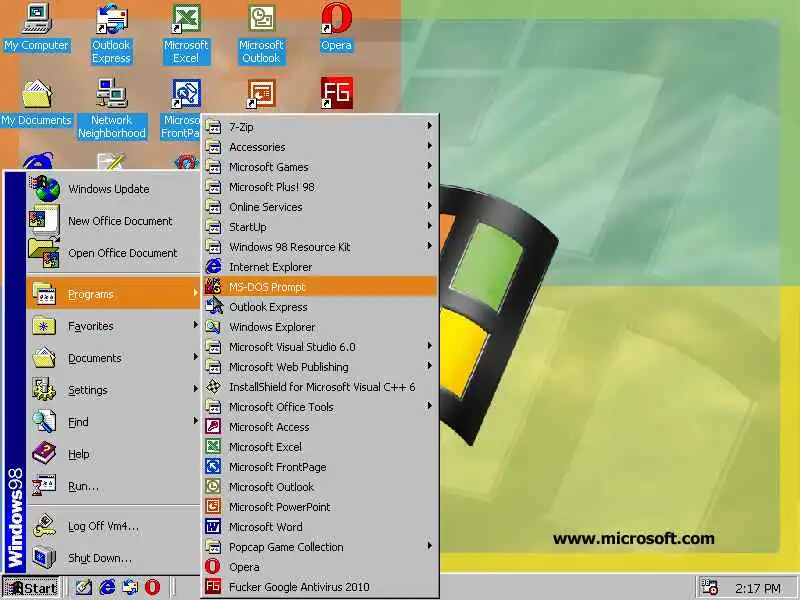
Task: Open the Documents Start menu item
Action: click(x=113, y=358)
